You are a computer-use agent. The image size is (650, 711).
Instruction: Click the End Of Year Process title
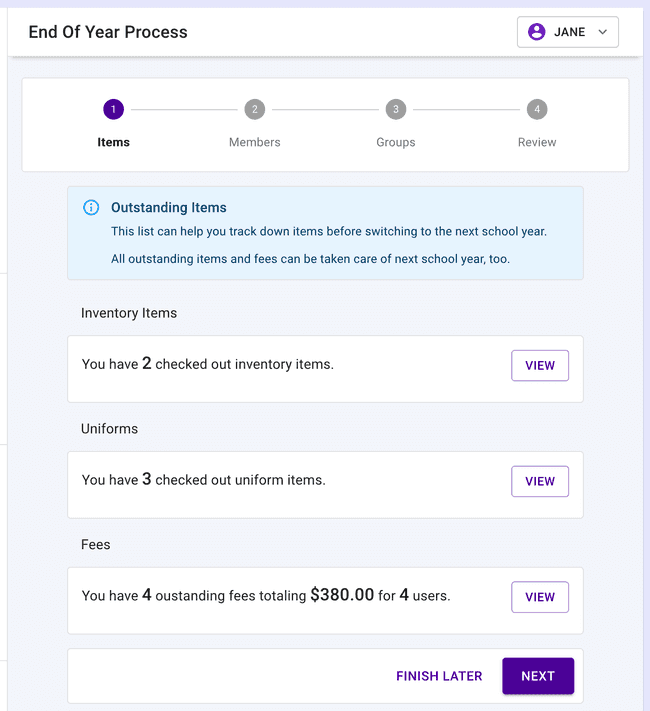tap(108, 32)
